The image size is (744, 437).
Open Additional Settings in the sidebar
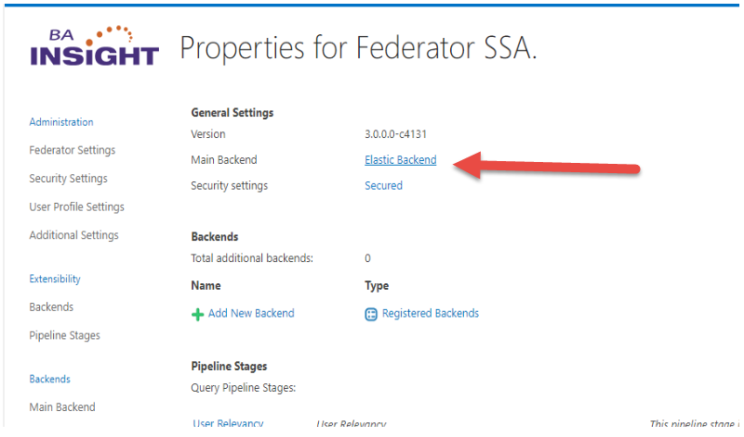point(74,236)
